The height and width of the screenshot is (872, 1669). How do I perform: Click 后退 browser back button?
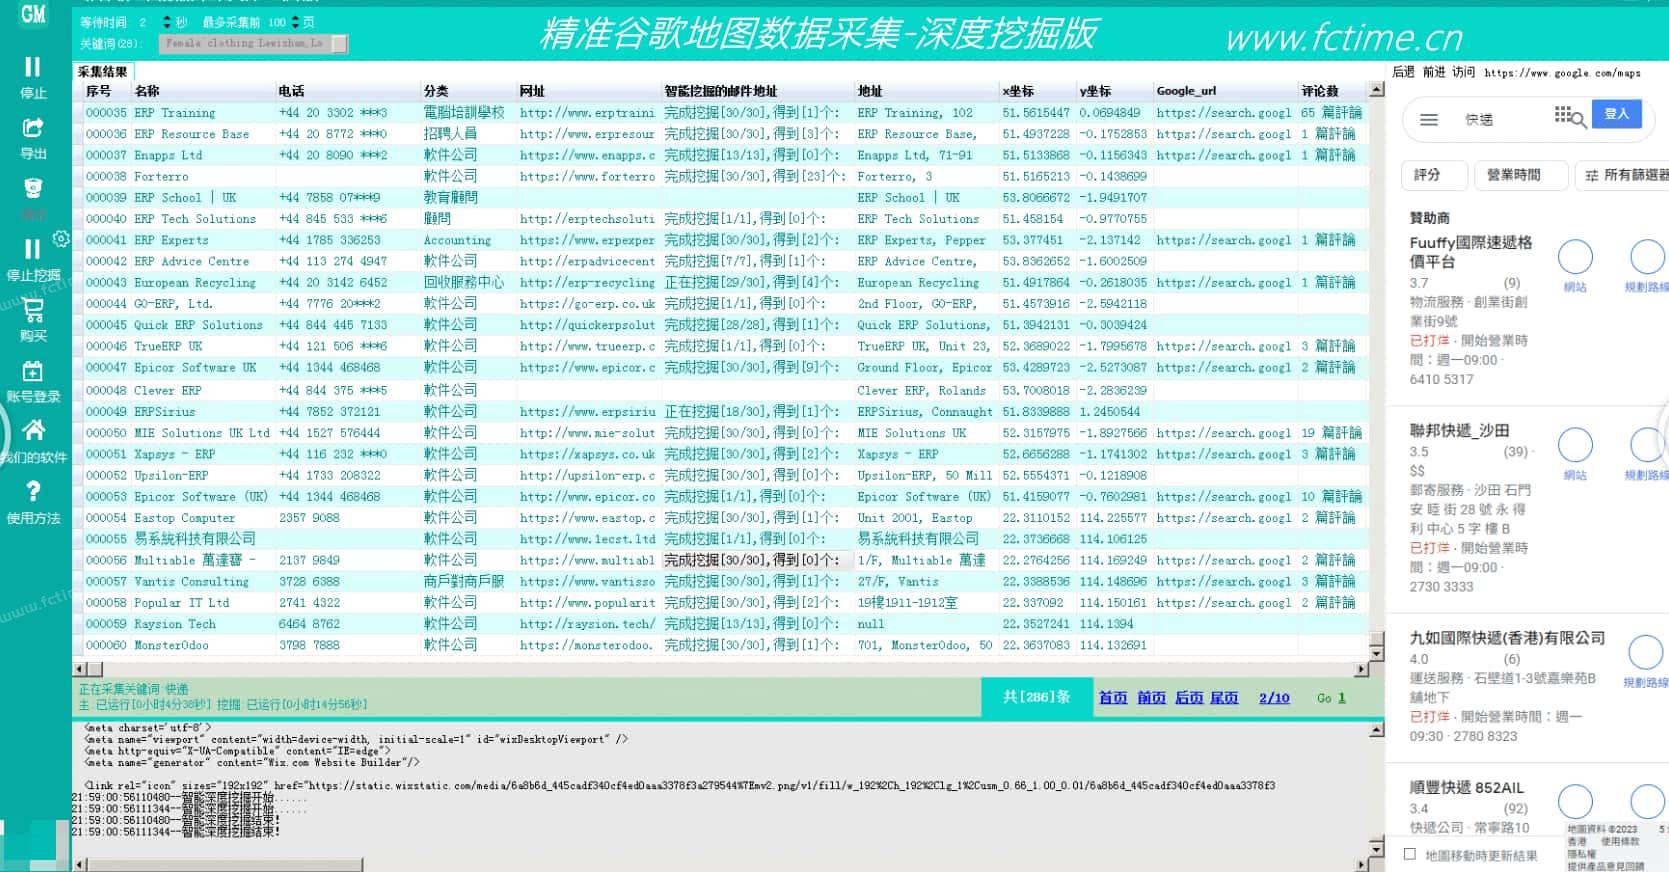pos(1403,72)
